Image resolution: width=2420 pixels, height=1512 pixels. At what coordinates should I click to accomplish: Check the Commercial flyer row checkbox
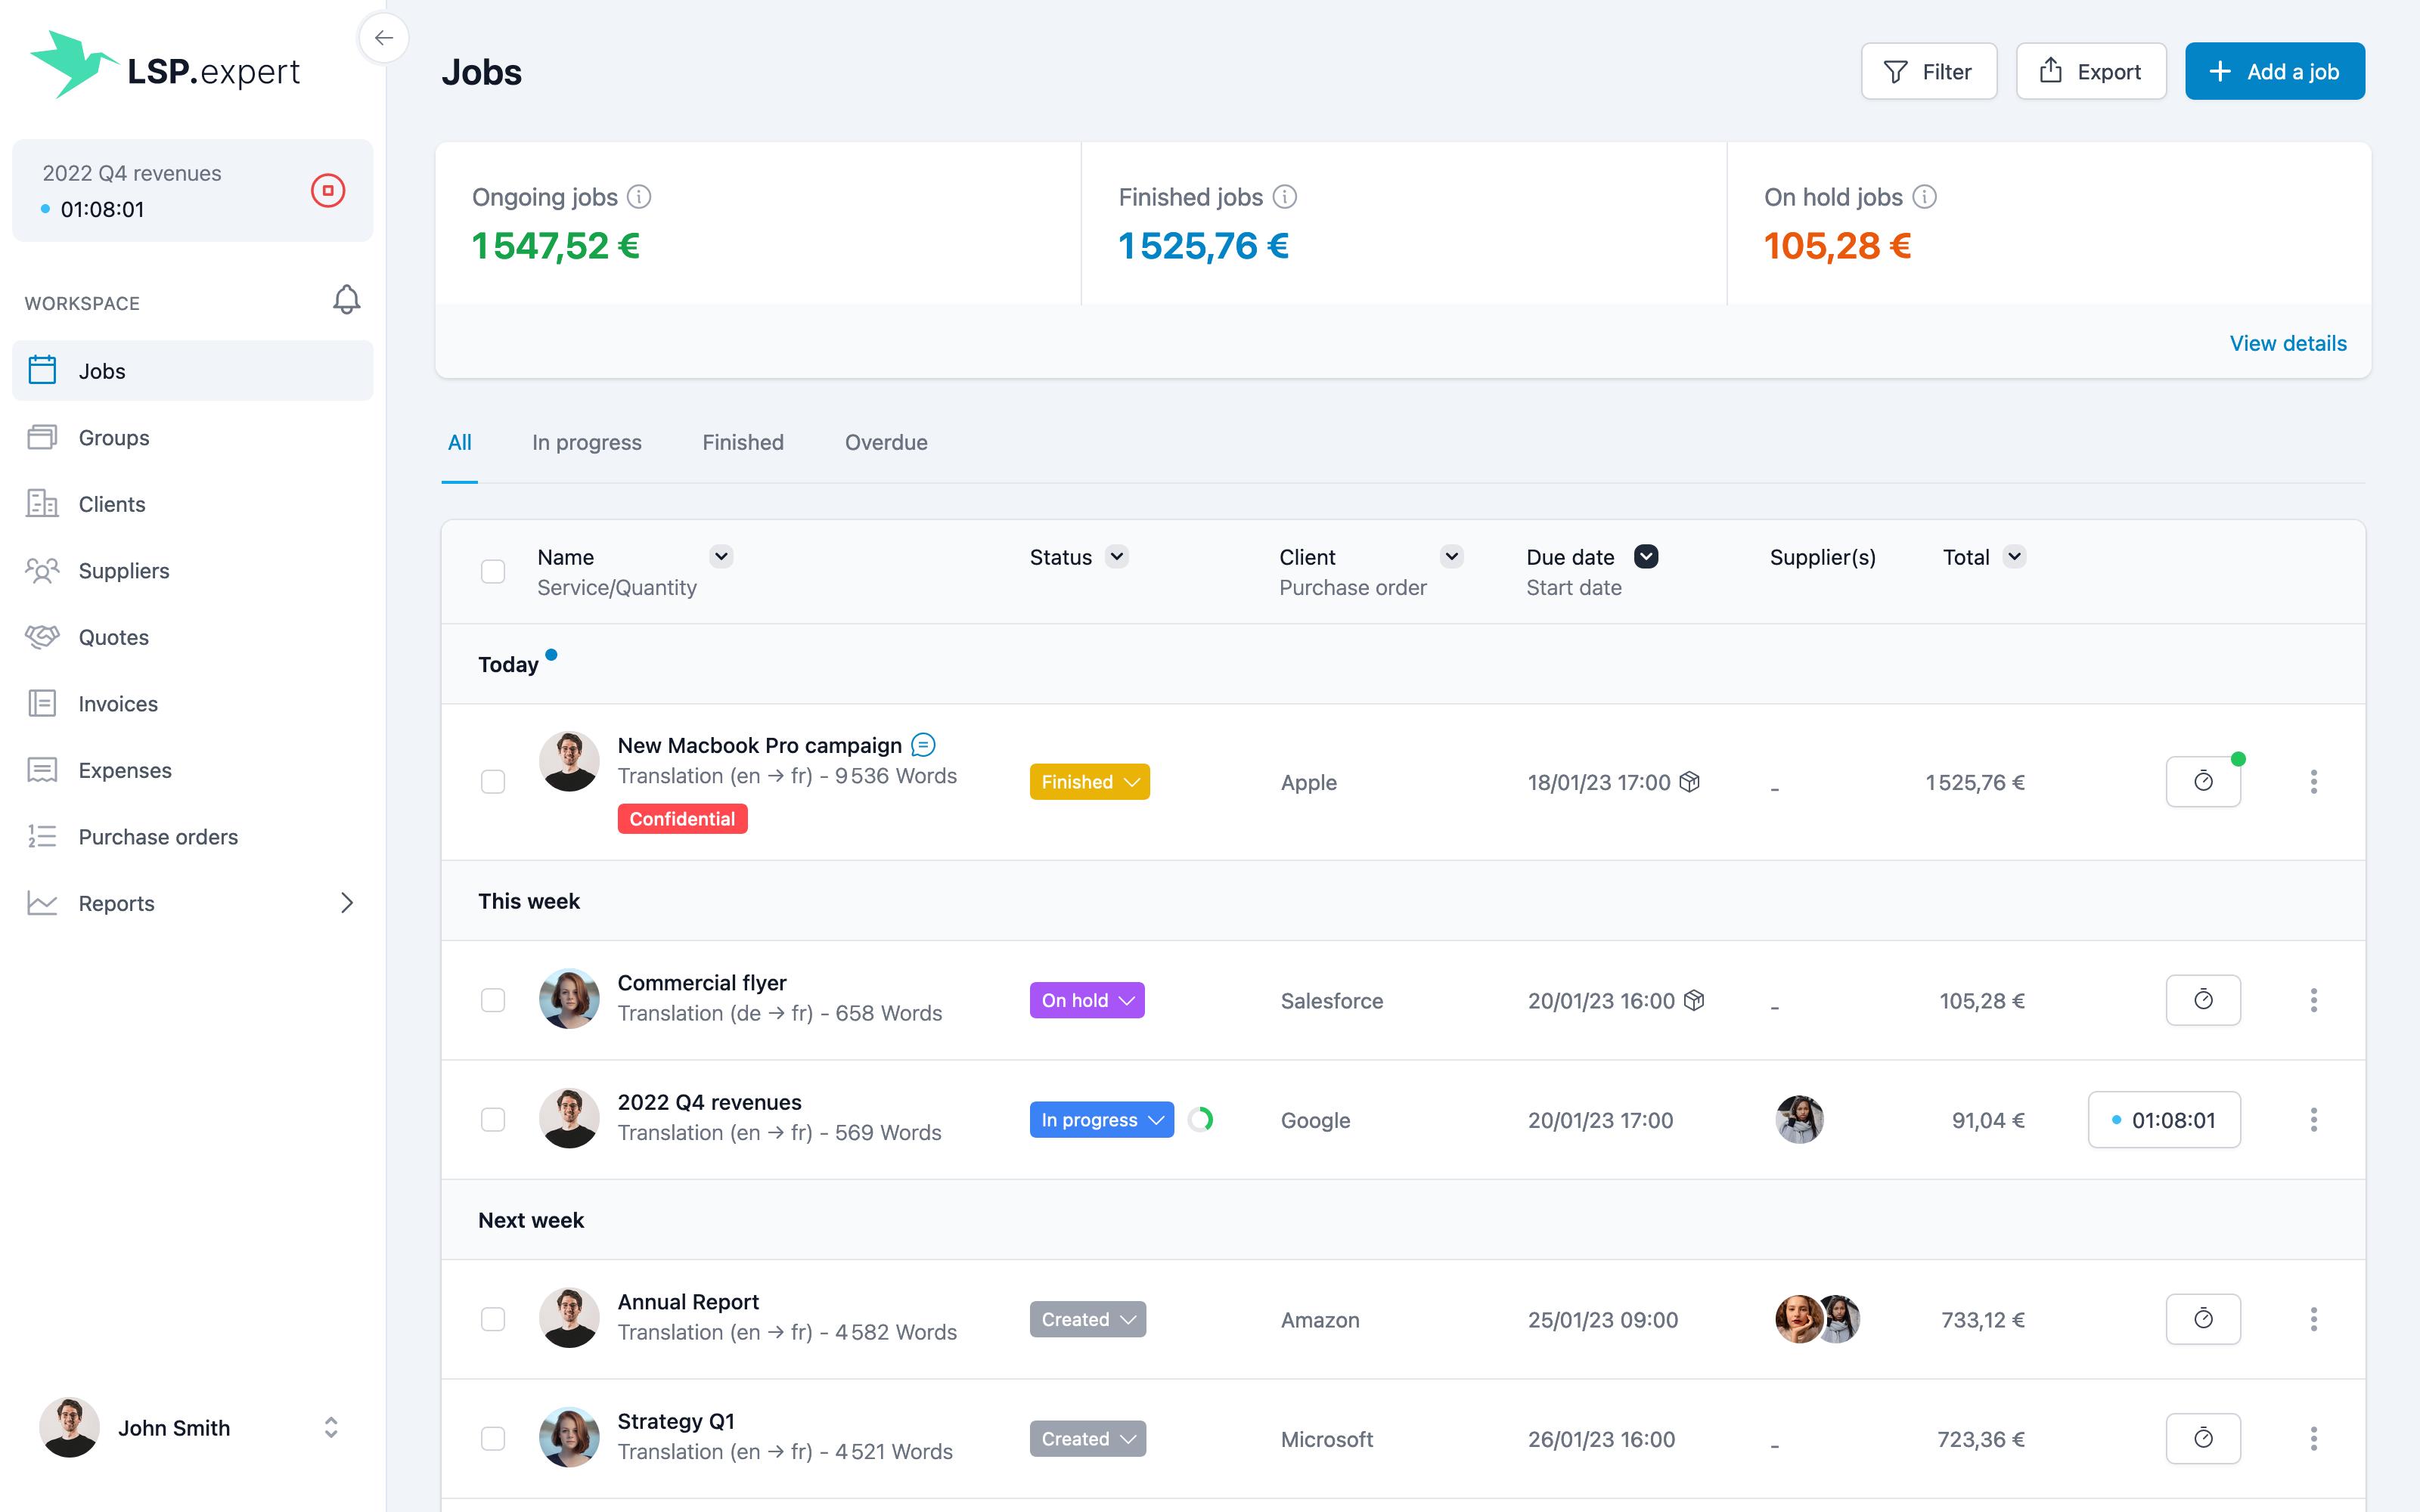493,1000
